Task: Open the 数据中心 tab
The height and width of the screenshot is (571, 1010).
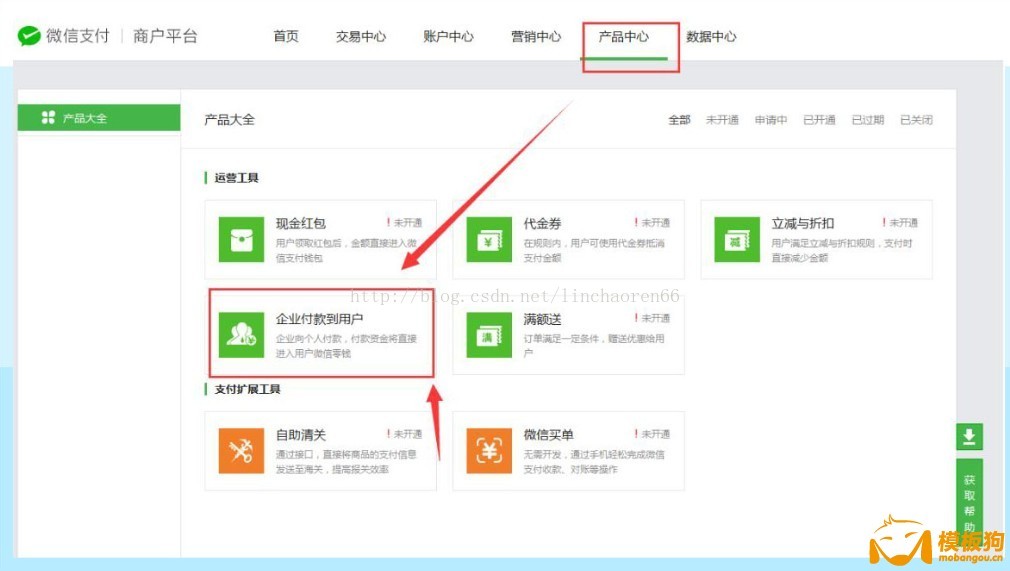Action: pos(711,36)
